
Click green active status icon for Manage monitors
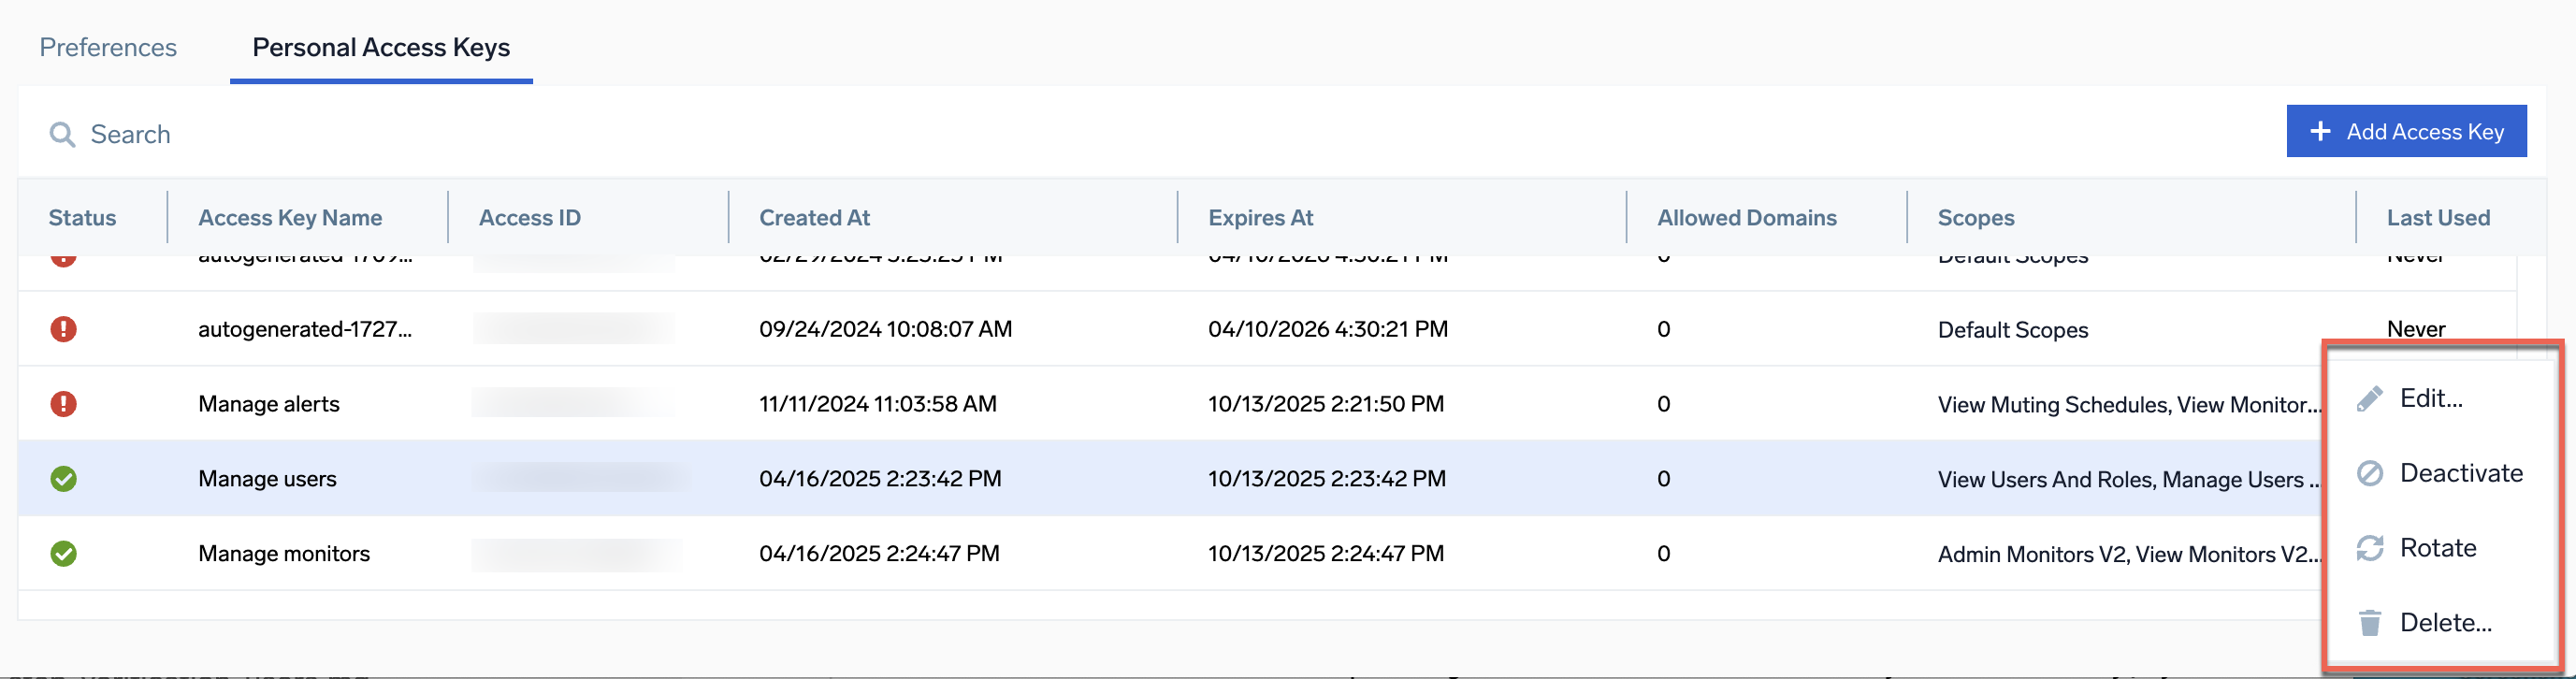coord(63,553)
